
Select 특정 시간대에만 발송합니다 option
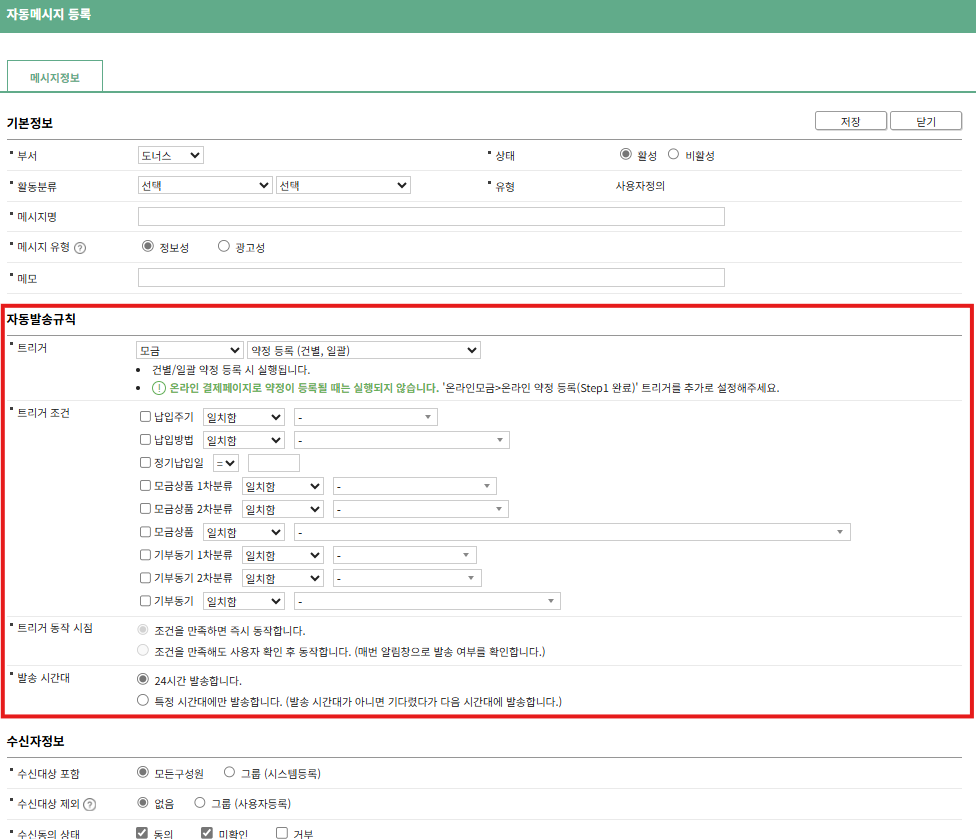coord(143,700)
